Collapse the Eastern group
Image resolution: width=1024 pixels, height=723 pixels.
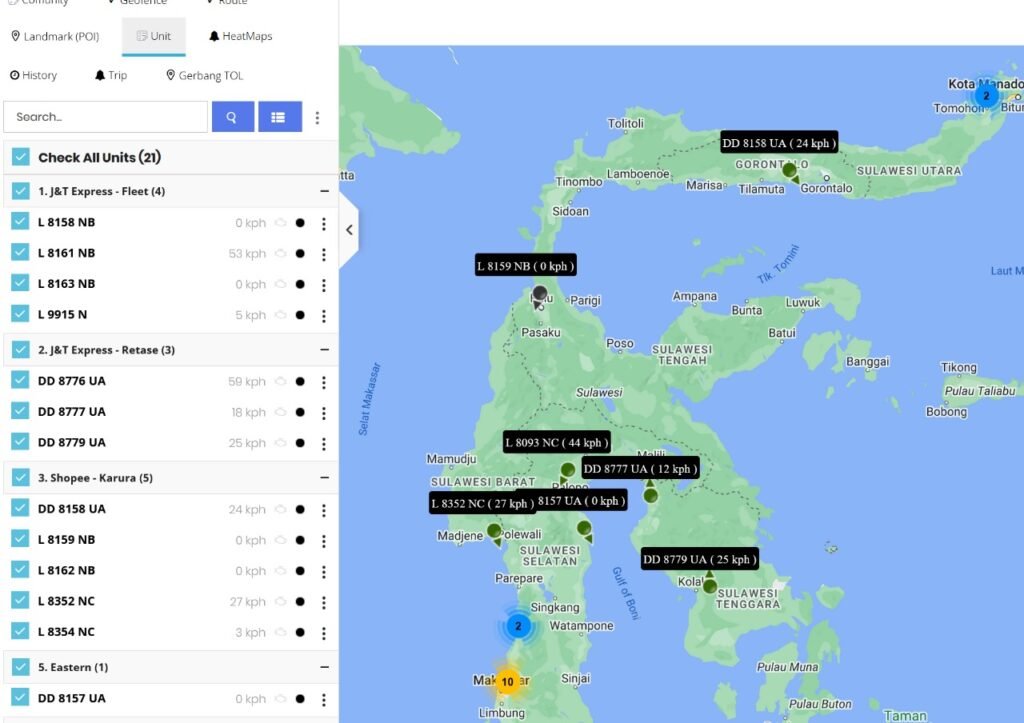[x=325, y=667]
